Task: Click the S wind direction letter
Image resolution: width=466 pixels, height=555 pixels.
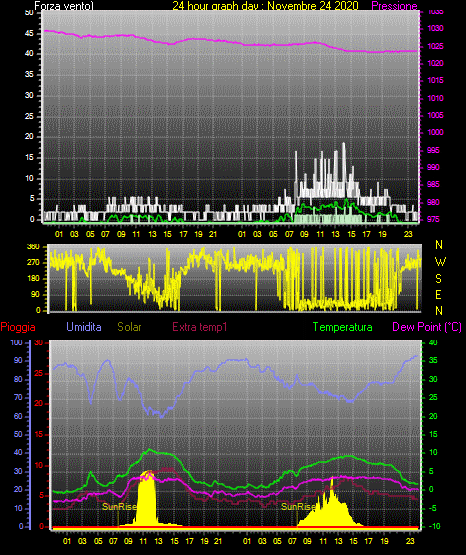Action: (438, 279)
